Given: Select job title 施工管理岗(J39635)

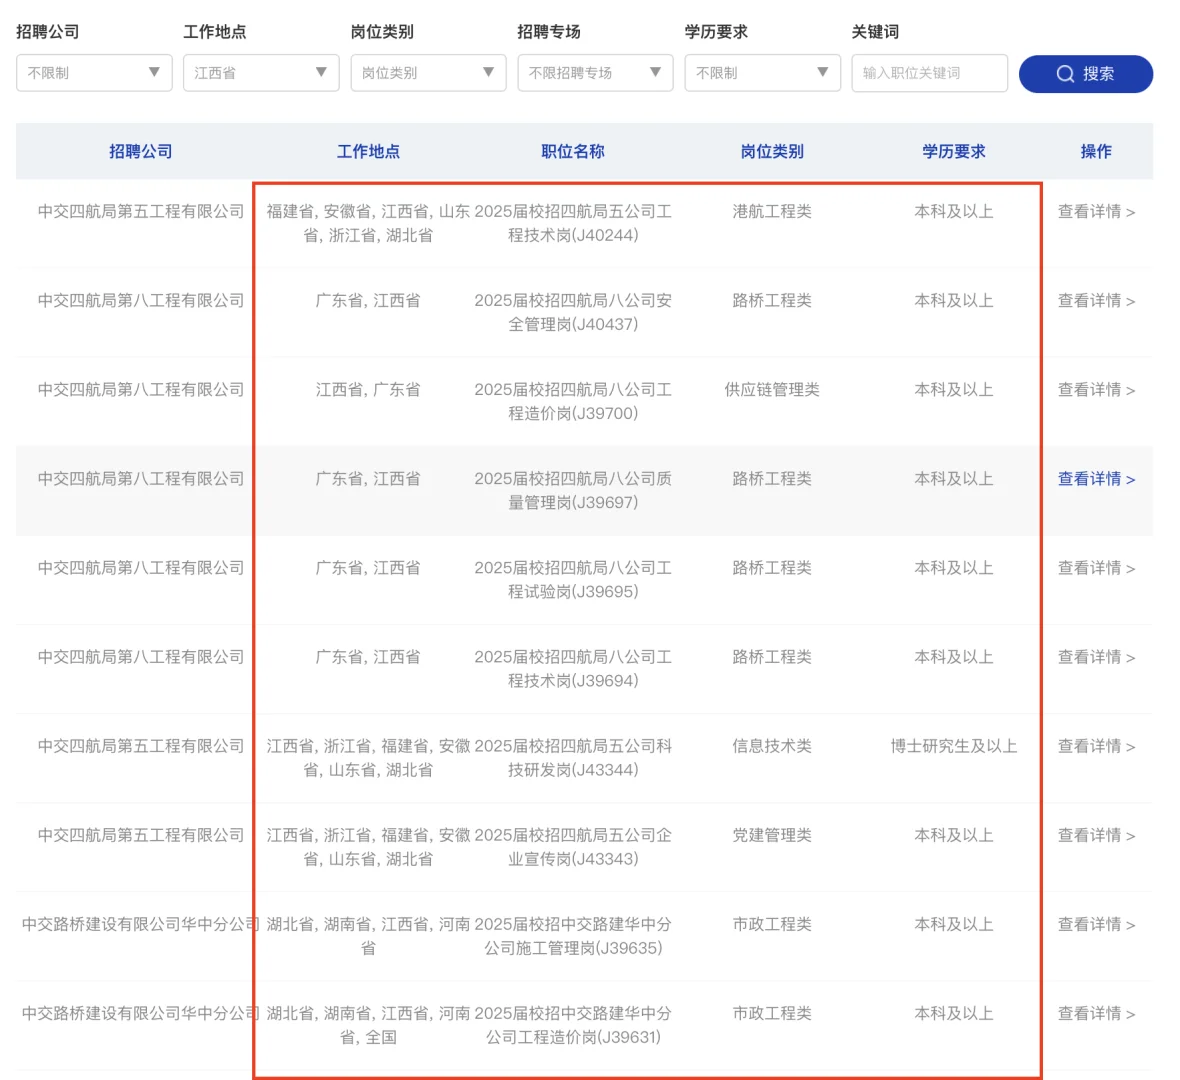Looking at the screenshot, I should pyautogui.click(x=573, y=935).
